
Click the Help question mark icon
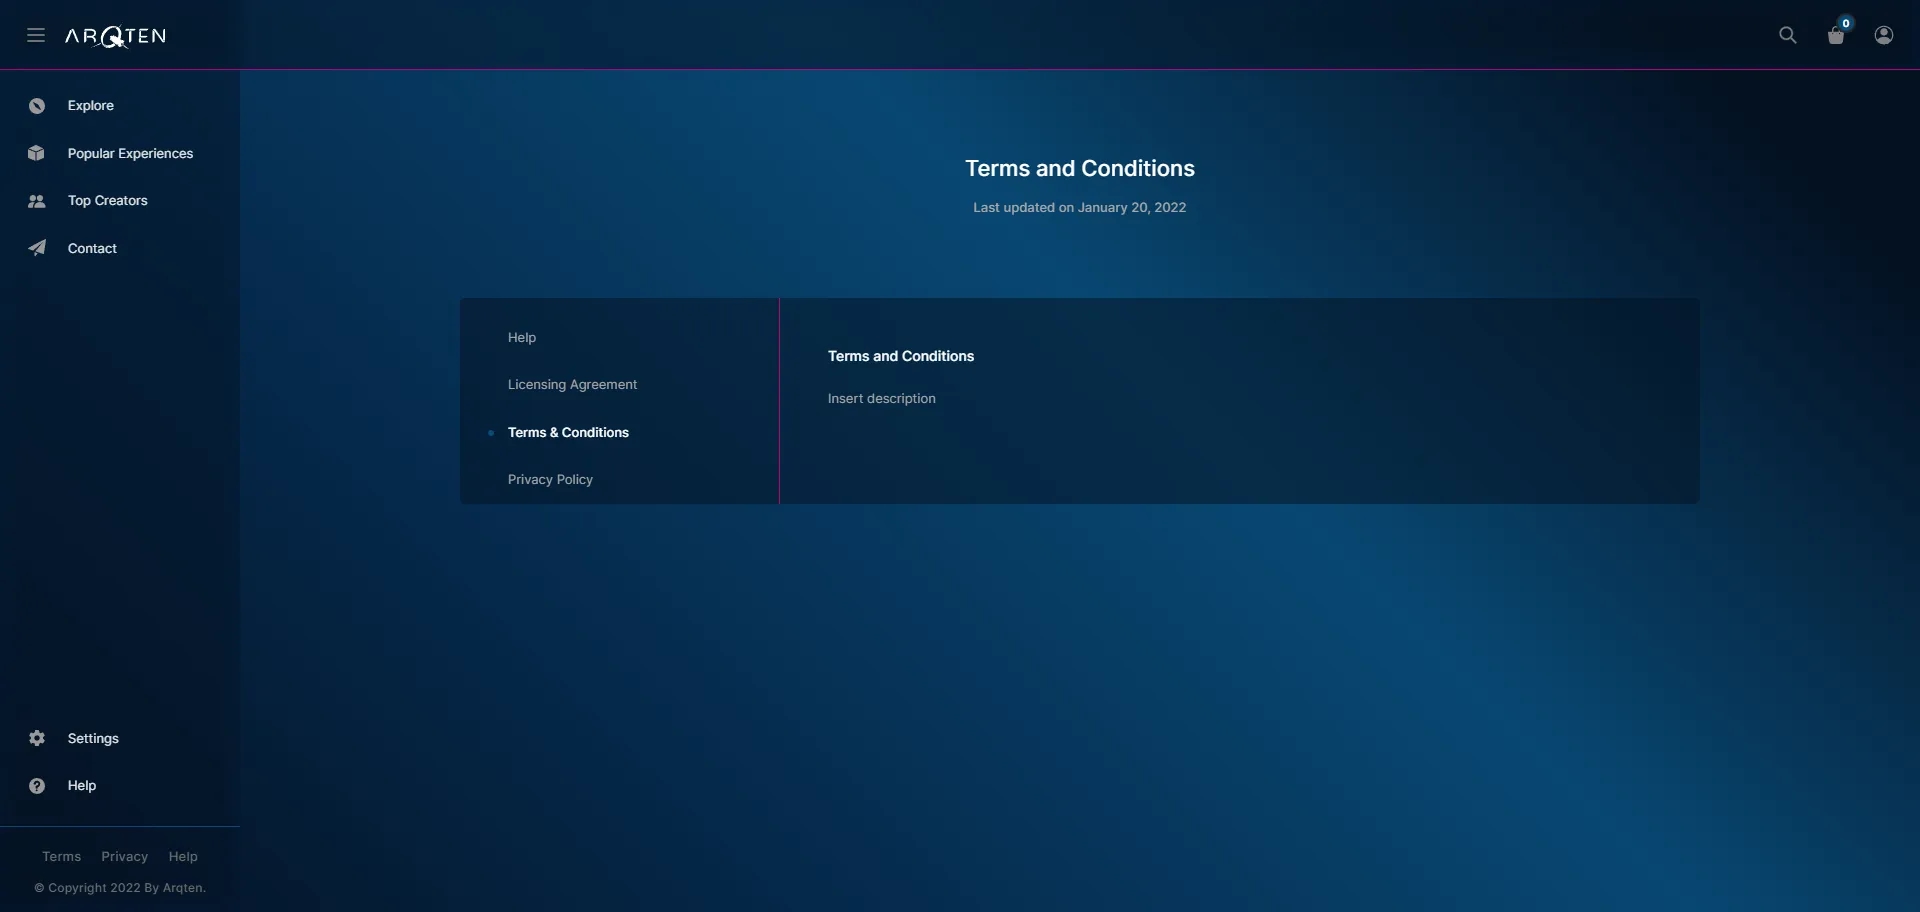pyautogui.click(x=37, y=786)
